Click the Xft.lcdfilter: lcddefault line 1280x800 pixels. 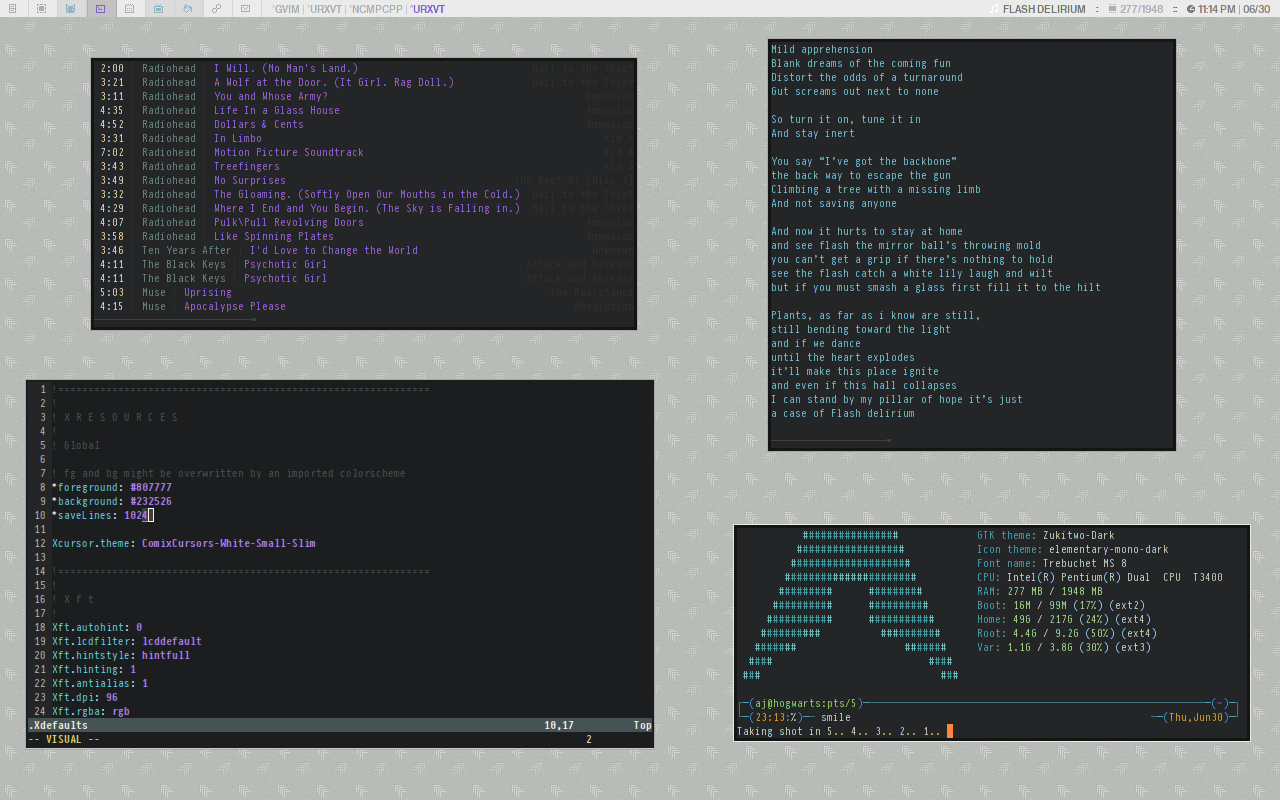pyautogui.click(x=127, y=641)
